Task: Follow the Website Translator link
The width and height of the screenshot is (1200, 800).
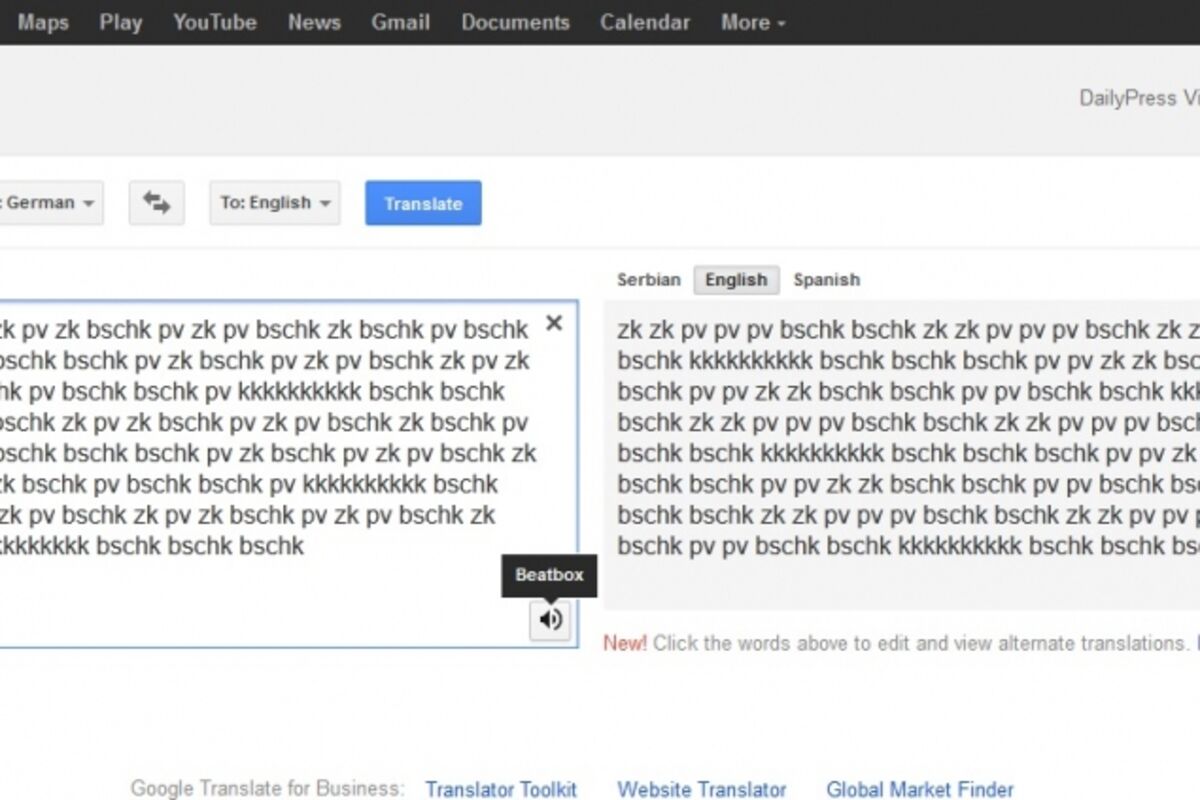Action: [x=701, y=790]
